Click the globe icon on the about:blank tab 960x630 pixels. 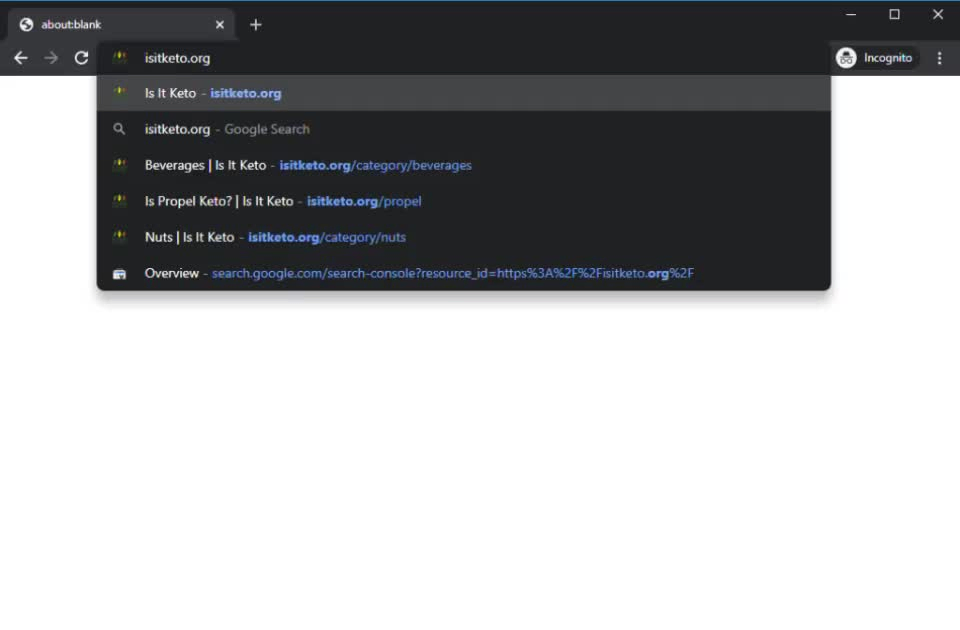click(x=26, y=25)
